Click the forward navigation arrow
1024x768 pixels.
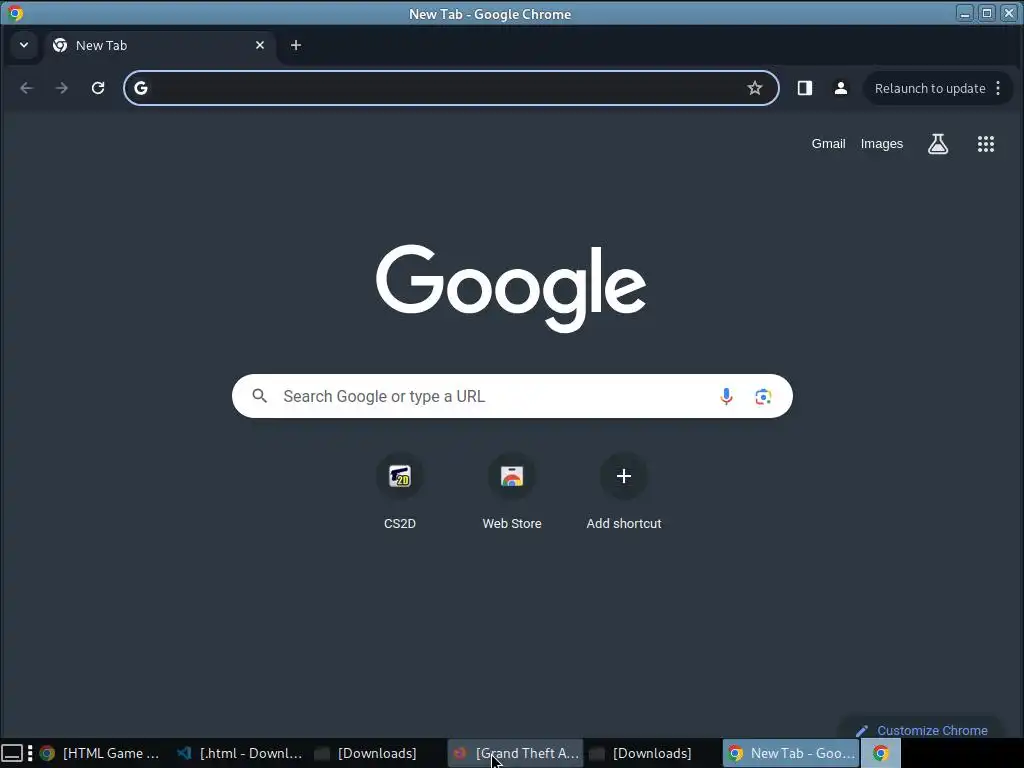click(x=62, y=88)
